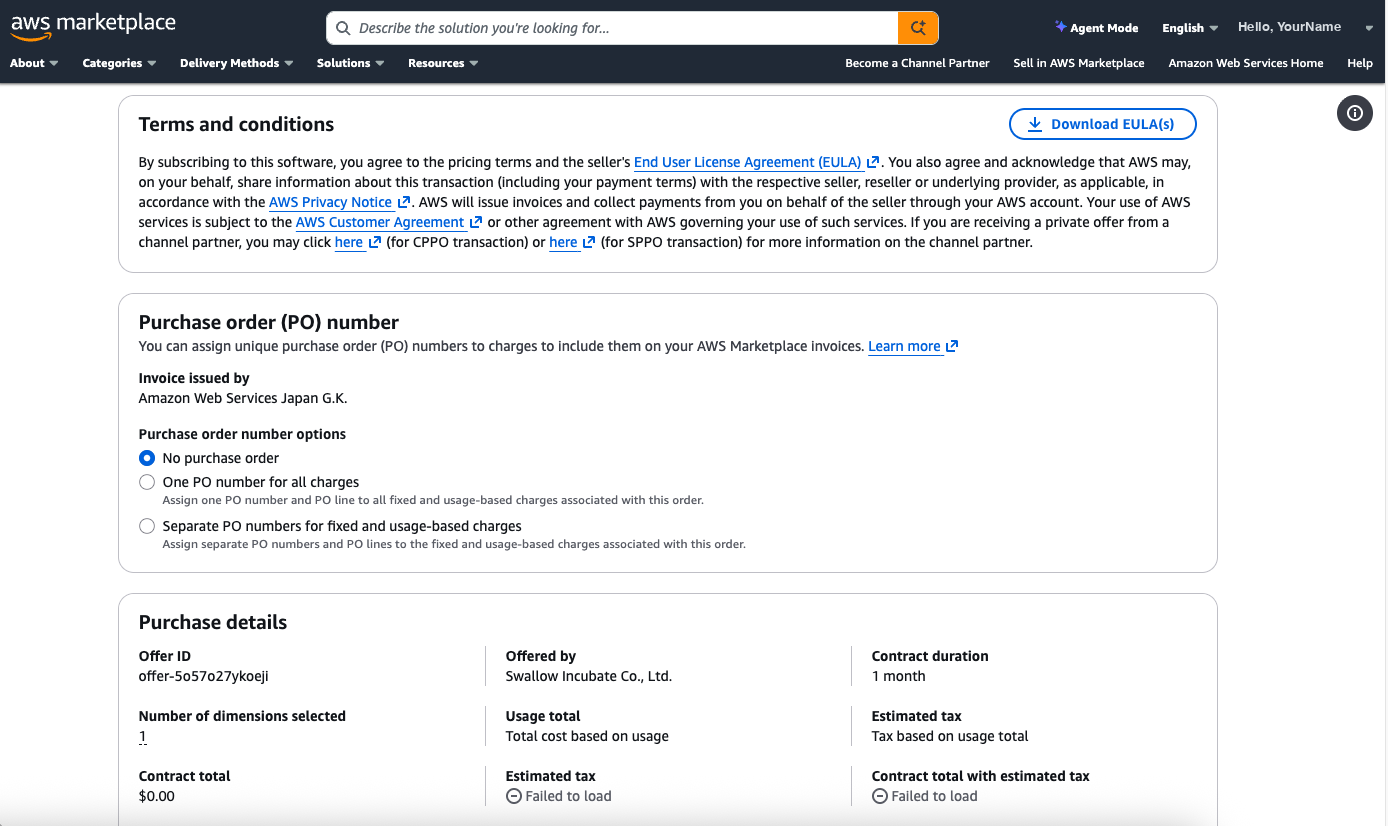
Task: Expand the Categories menu
Action: pos(119,63)
